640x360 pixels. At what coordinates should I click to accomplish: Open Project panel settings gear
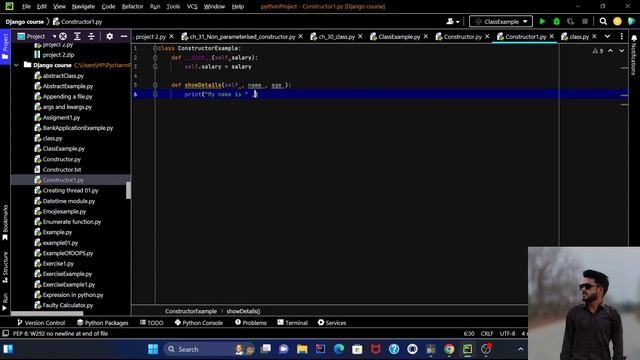coord(109,36)
